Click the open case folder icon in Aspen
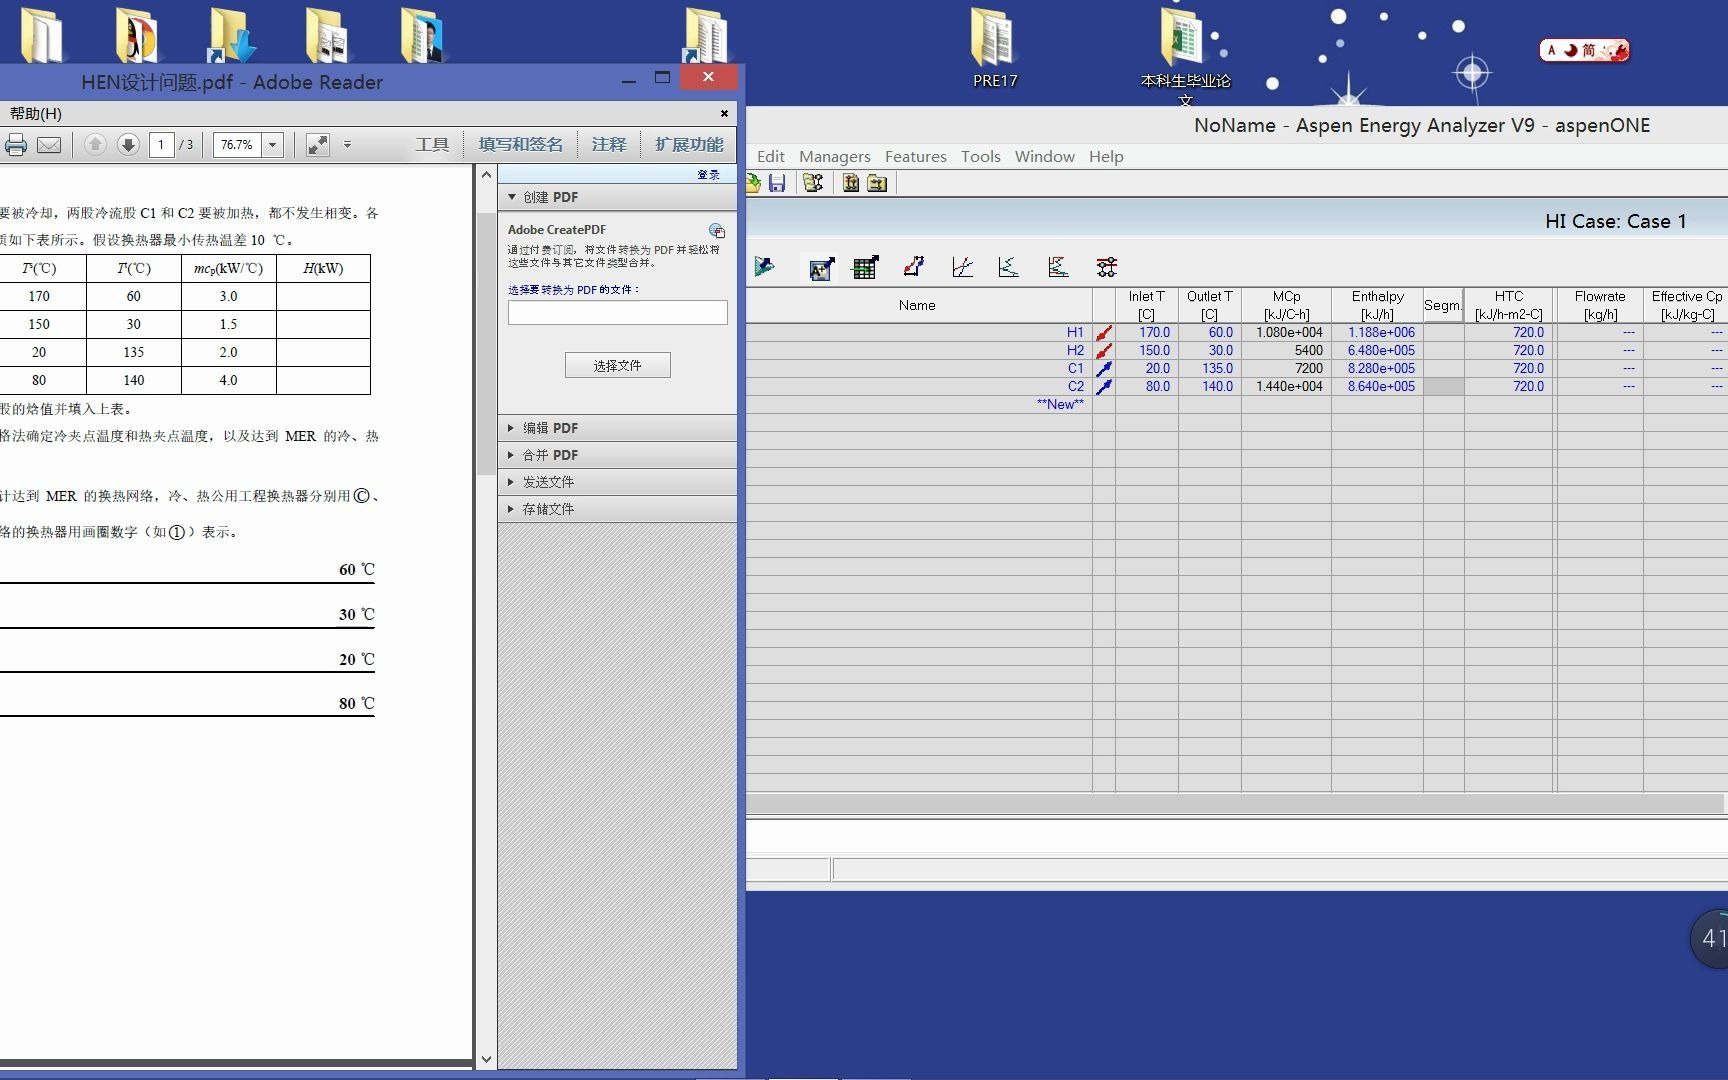This screenshot has height=1080, width=1728. (753, 183)
